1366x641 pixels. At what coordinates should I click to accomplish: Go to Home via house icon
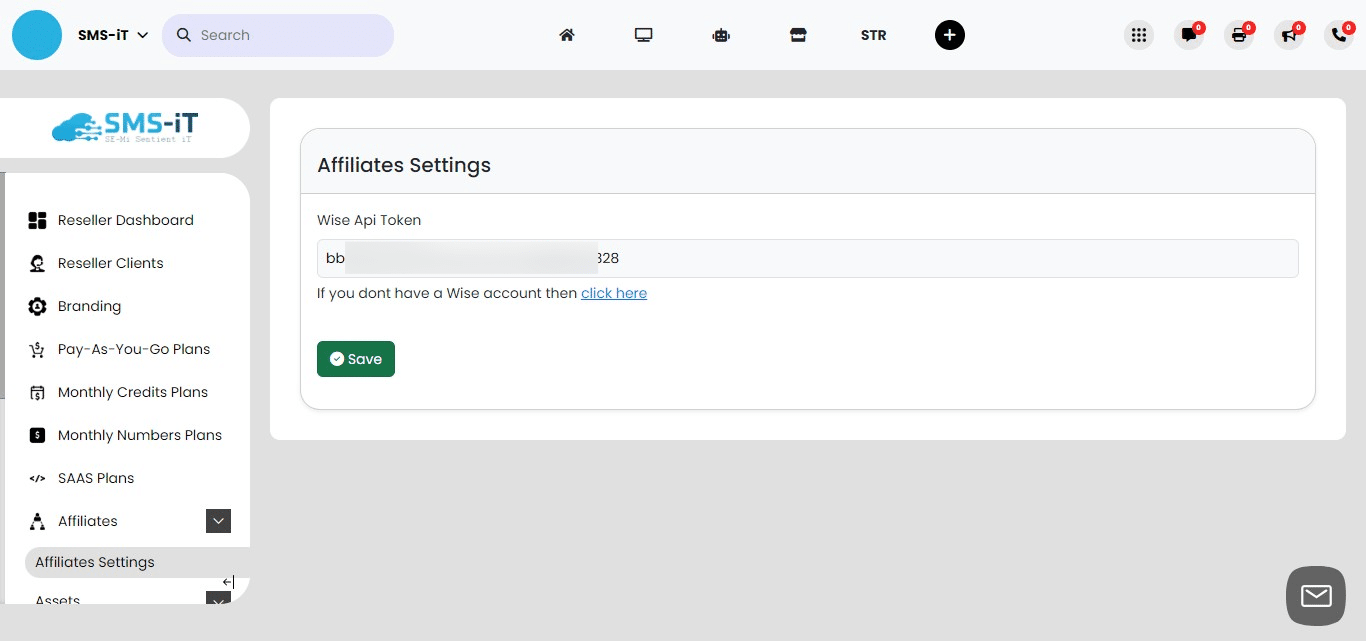tap(567, 35)
